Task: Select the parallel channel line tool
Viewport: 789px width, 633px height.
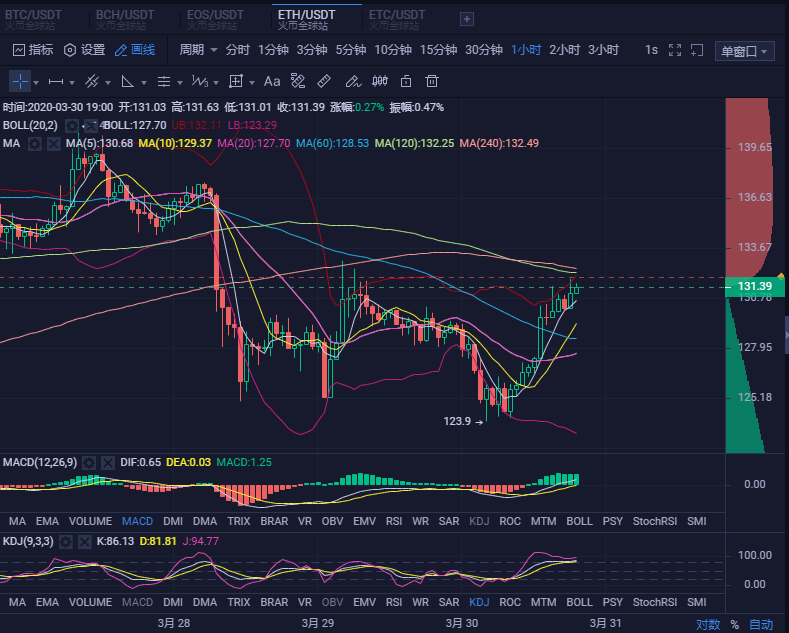Action: click(92, 82)
